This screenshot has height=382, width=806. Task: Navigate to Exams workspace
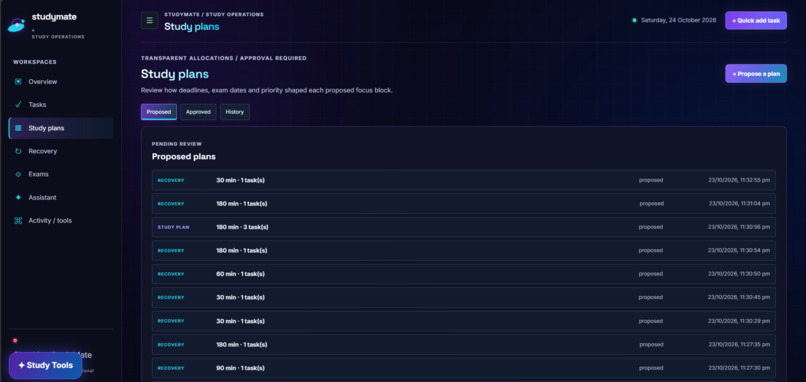(61, 174)
